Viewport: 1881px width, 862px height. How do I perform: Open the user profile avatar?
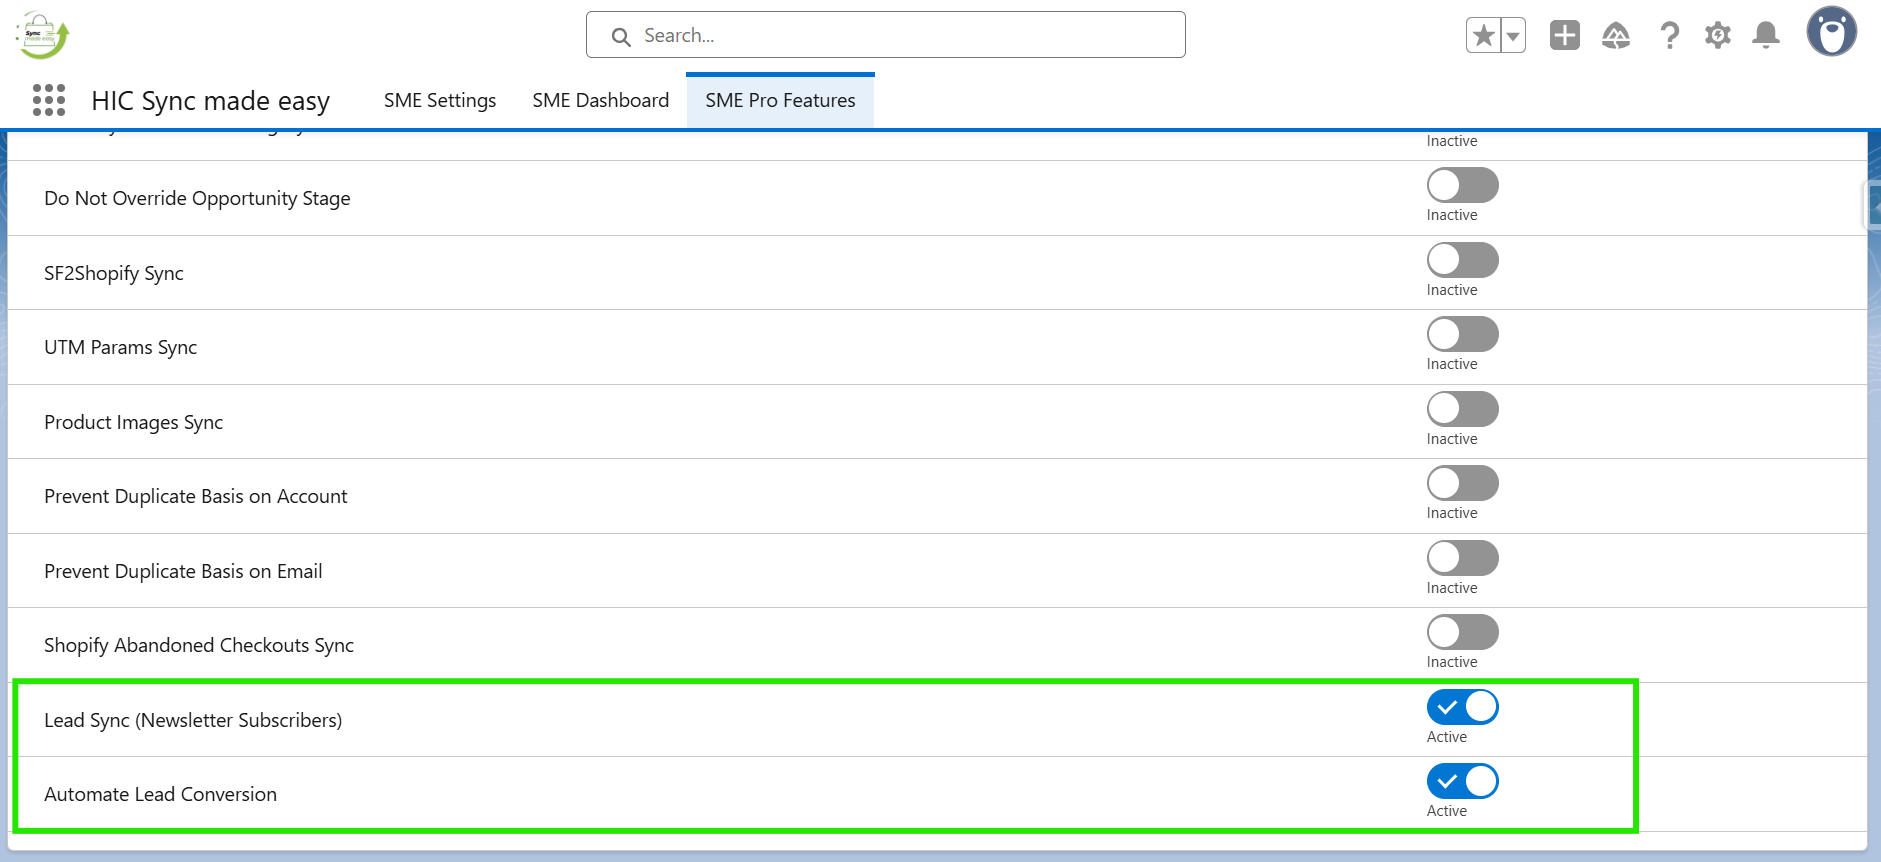coord(1831,32)
